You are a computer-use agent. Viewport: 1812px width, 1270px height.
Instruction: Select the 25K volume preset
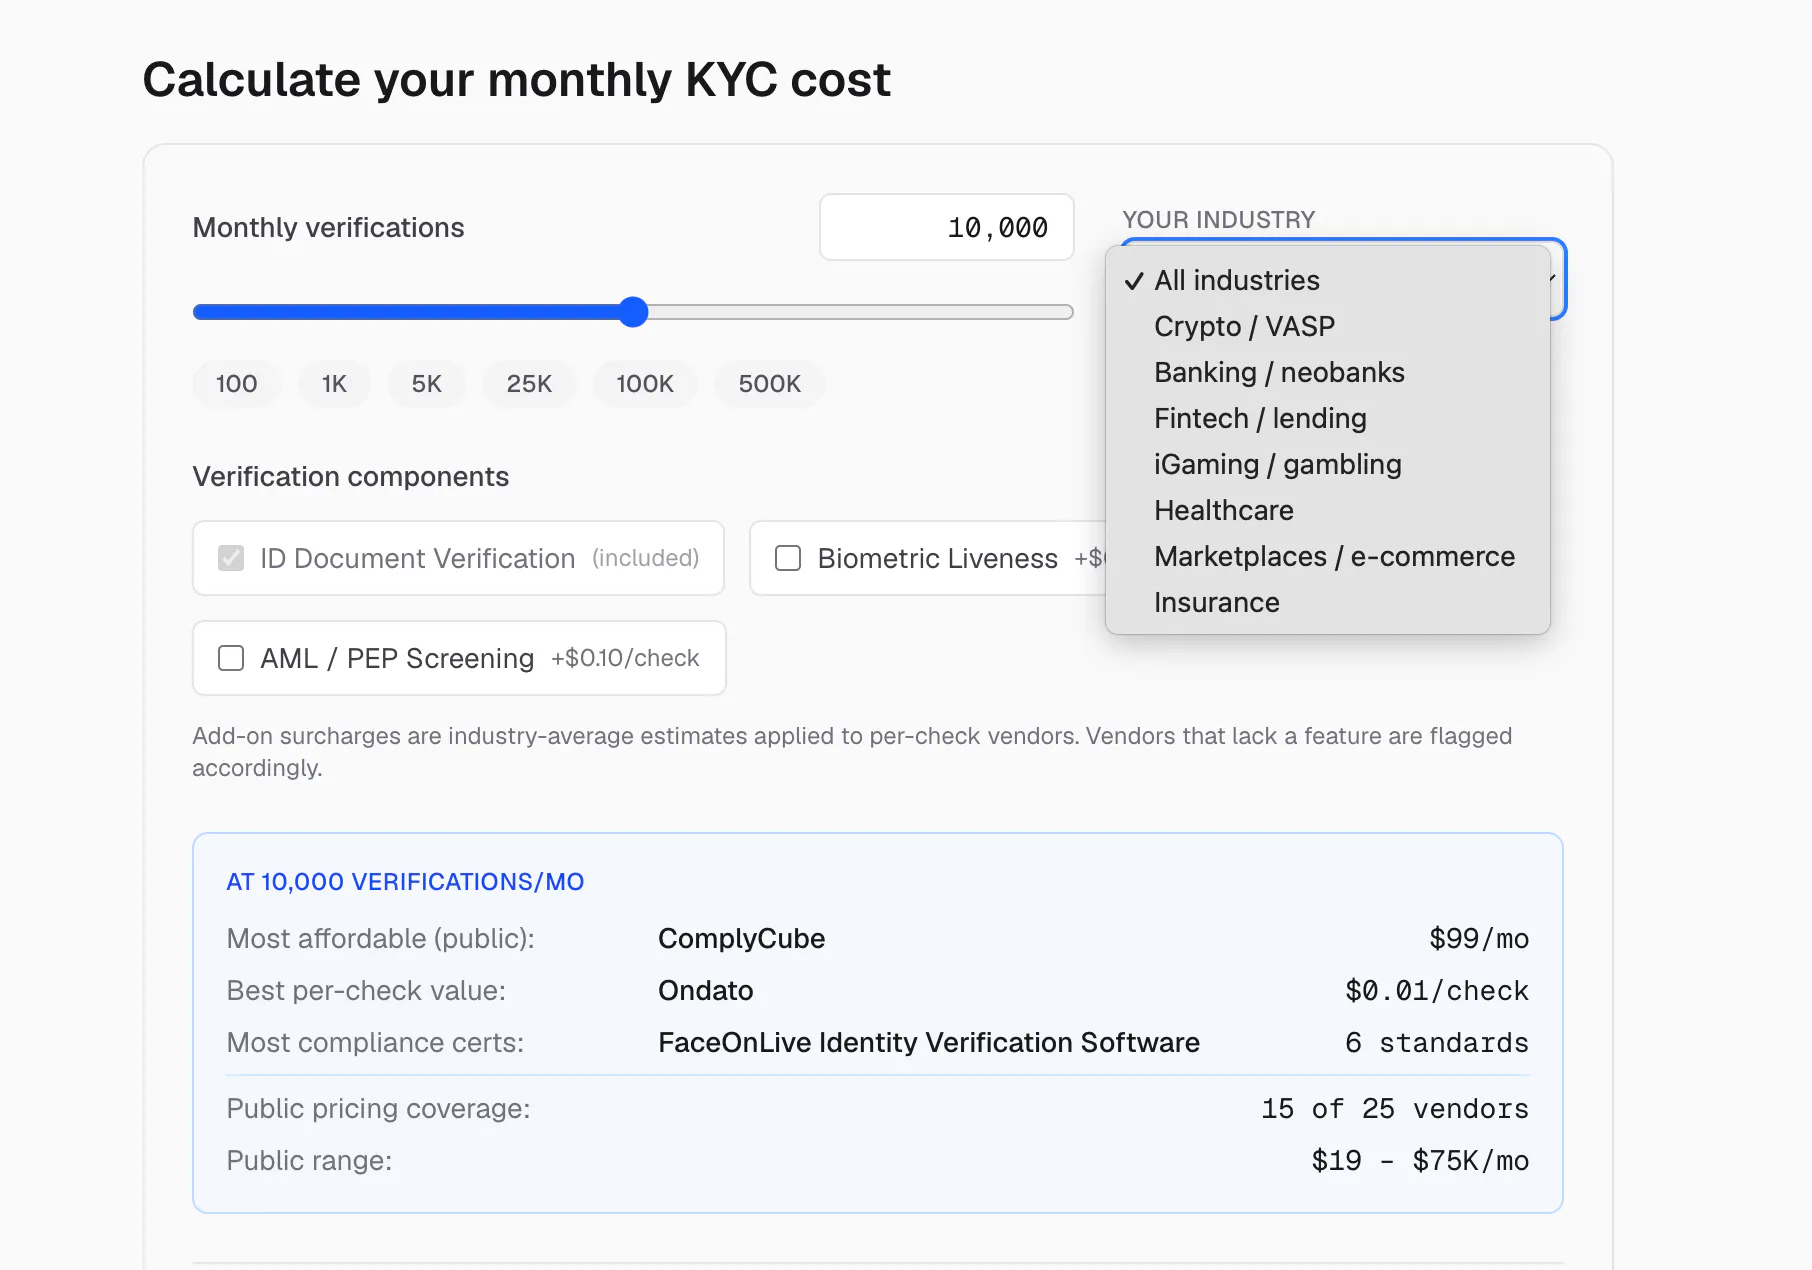529,384
